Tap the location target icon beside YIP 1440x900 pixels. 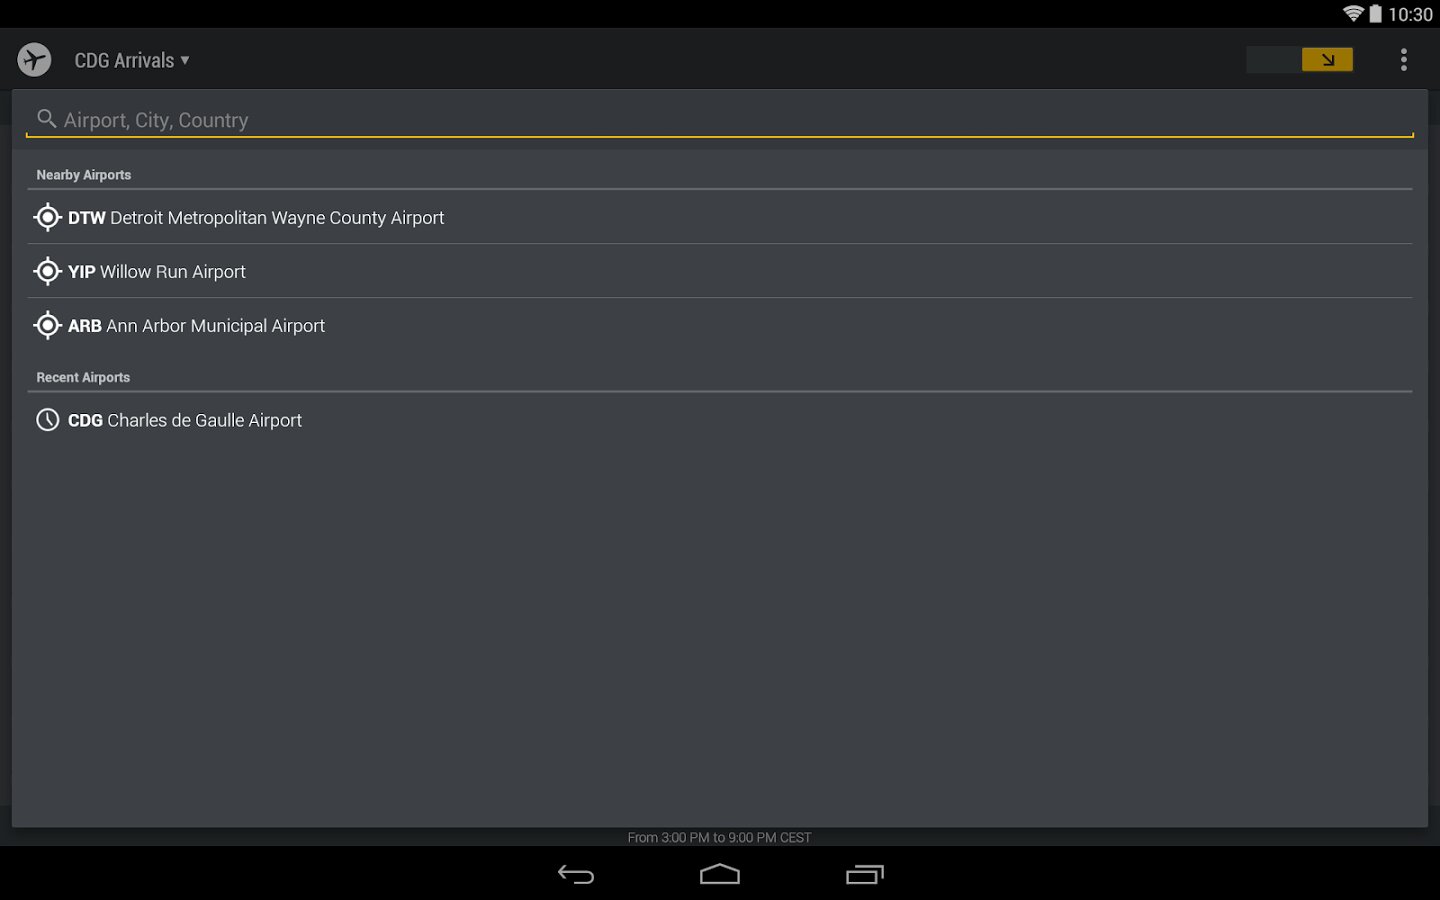[x=47, y=271]
